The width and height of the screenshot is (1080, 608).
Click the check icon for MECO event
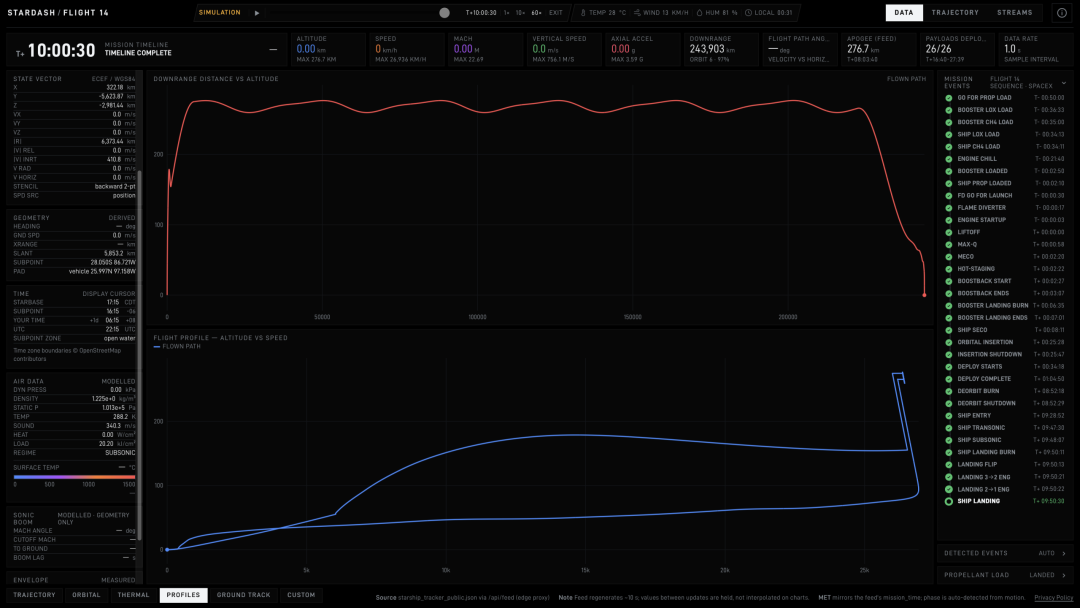(x=948, y=257)
